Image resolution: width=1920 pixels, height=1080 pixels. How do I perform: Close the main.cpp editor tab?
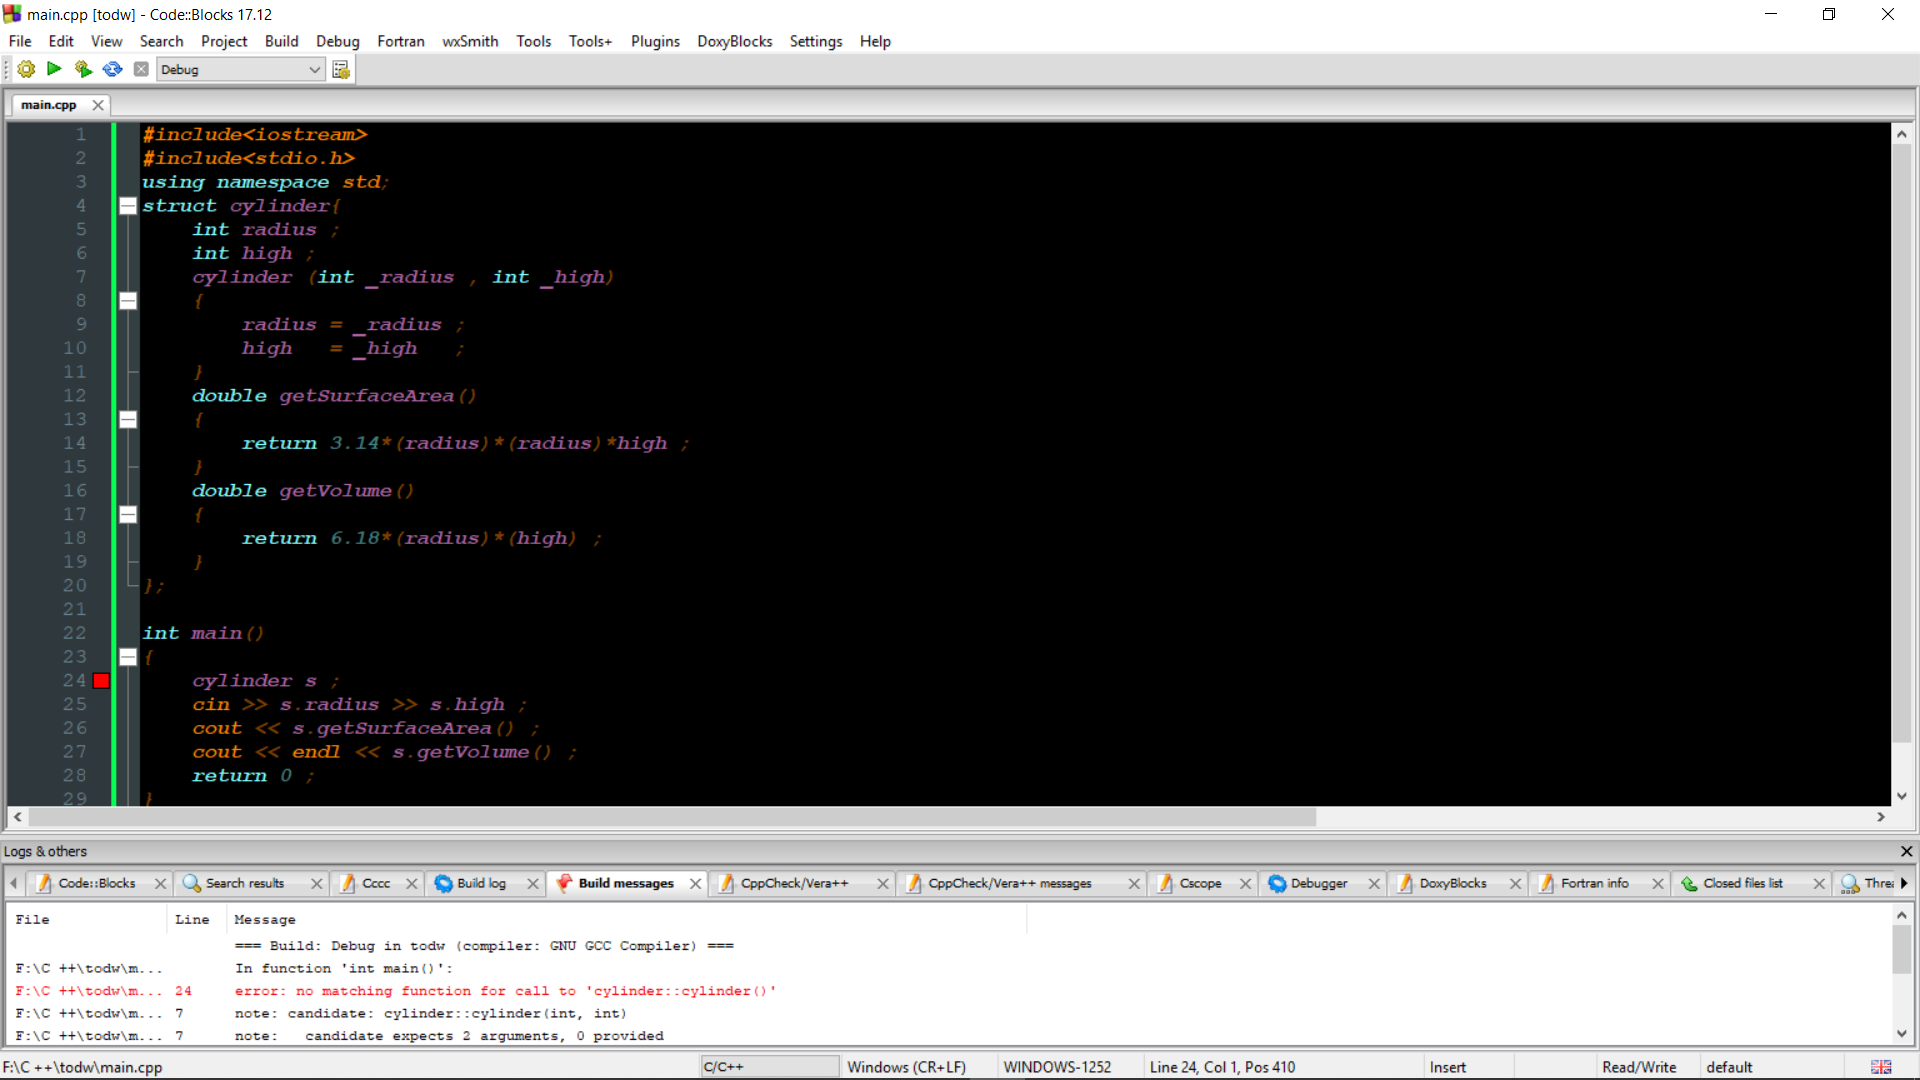coord(98,105)
